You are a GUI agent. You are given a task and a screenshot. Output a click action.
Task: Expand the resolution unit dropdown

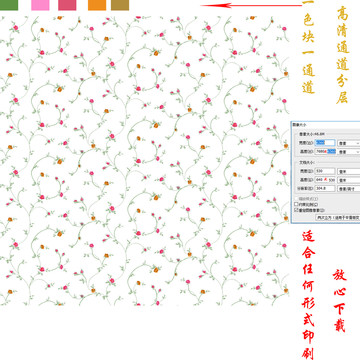coord(349,189)
